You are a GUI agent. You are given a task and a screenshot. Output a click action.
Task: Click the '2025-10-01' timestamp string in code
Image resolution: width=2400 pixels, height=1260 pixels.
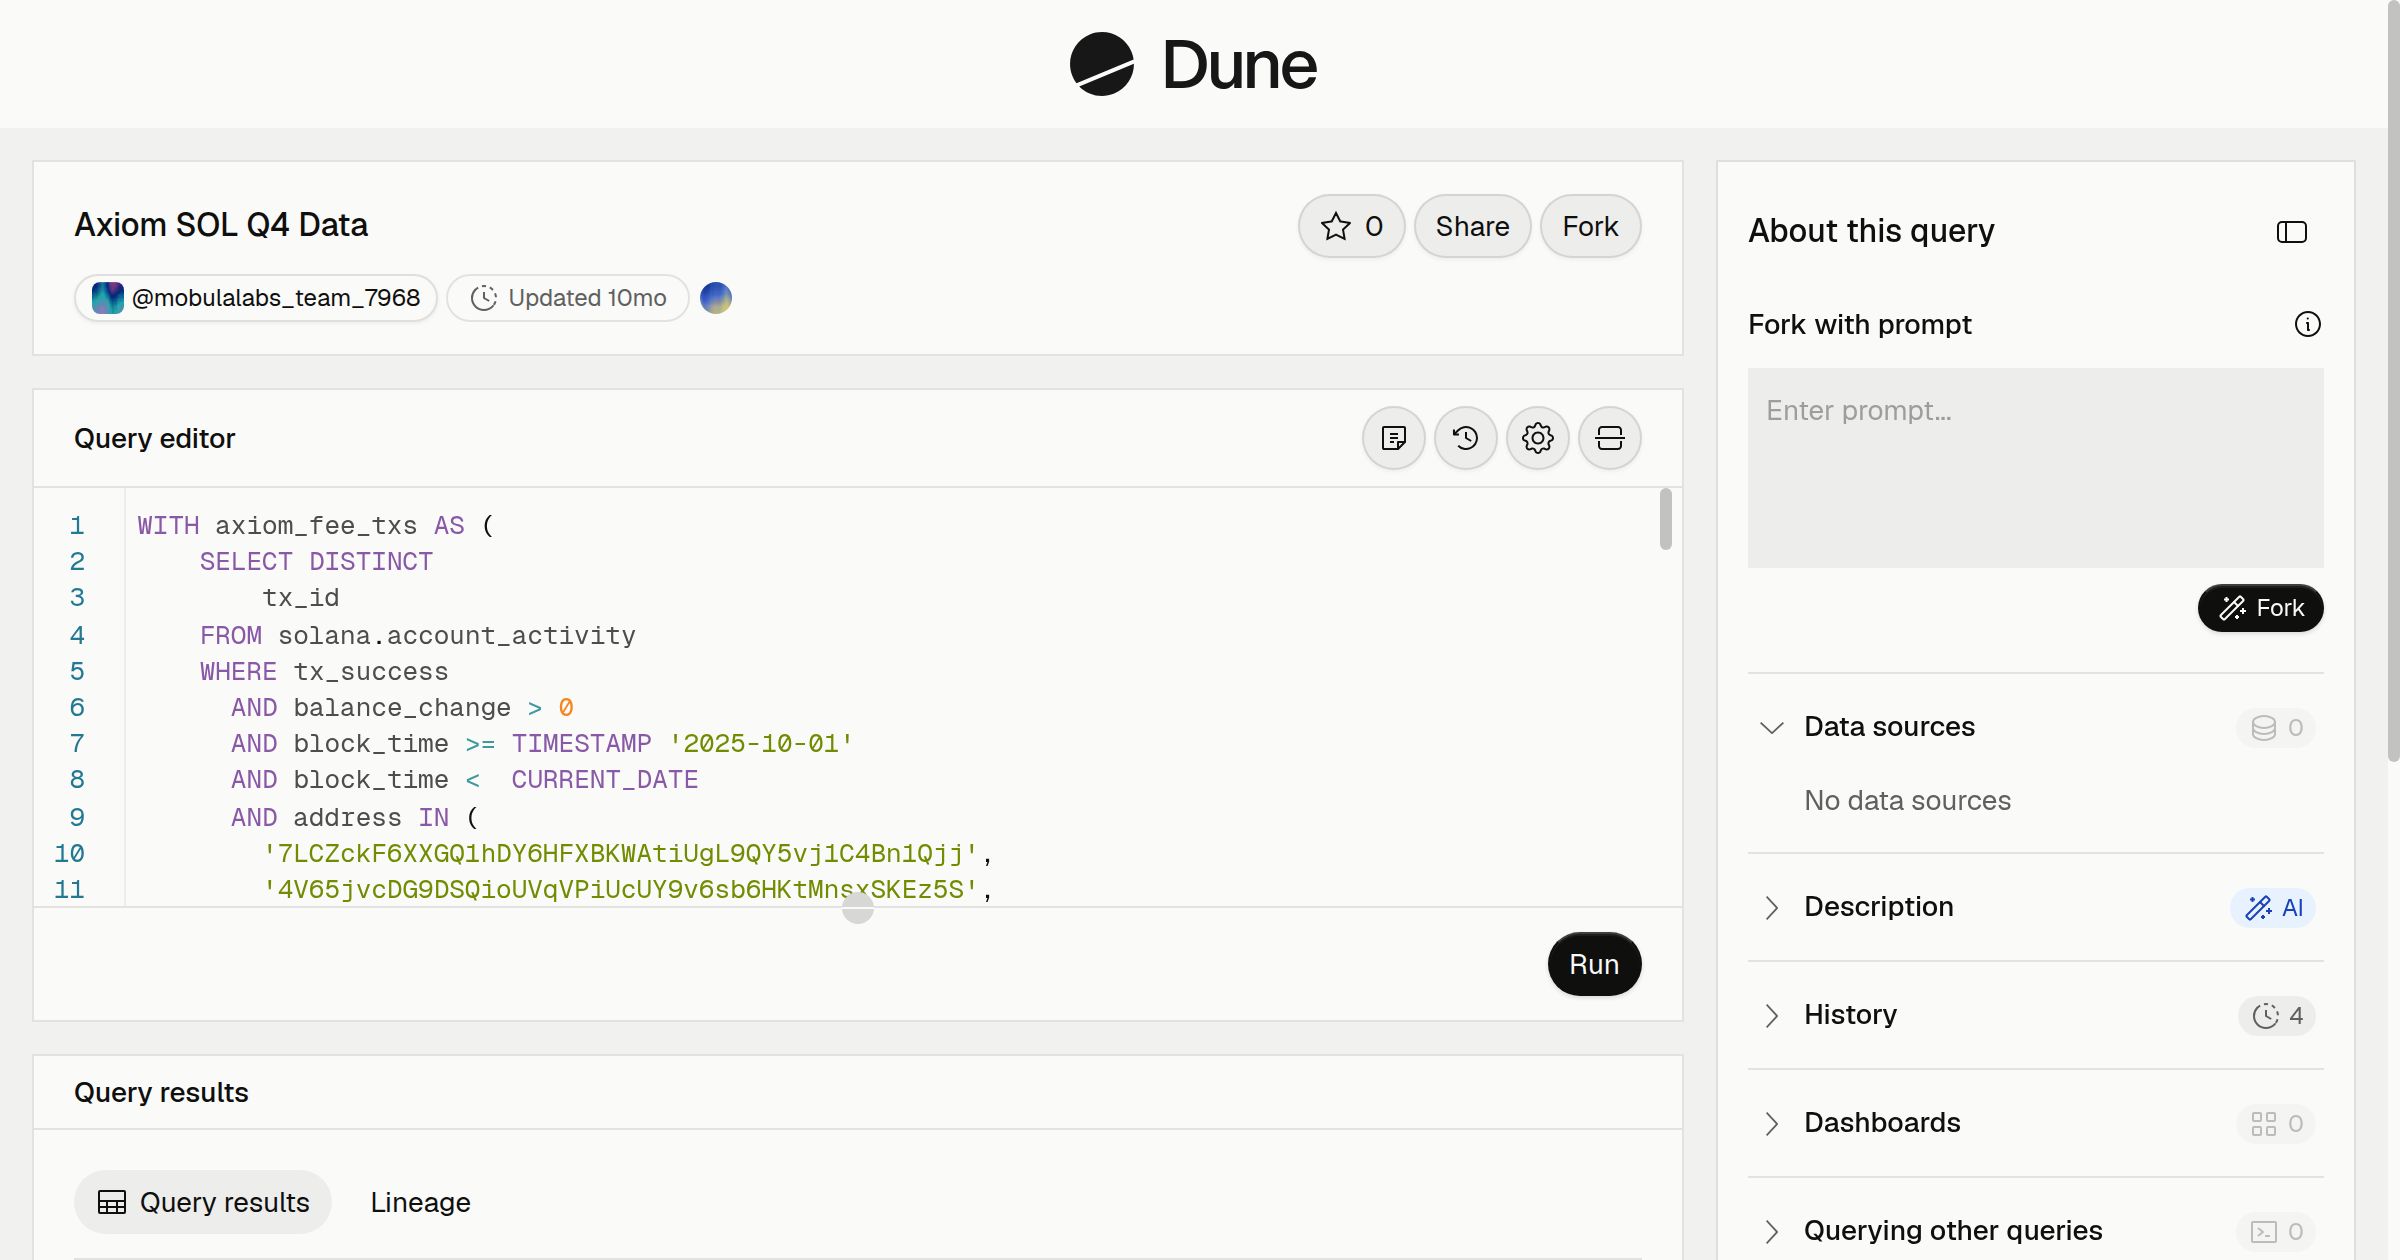[761, 743]
